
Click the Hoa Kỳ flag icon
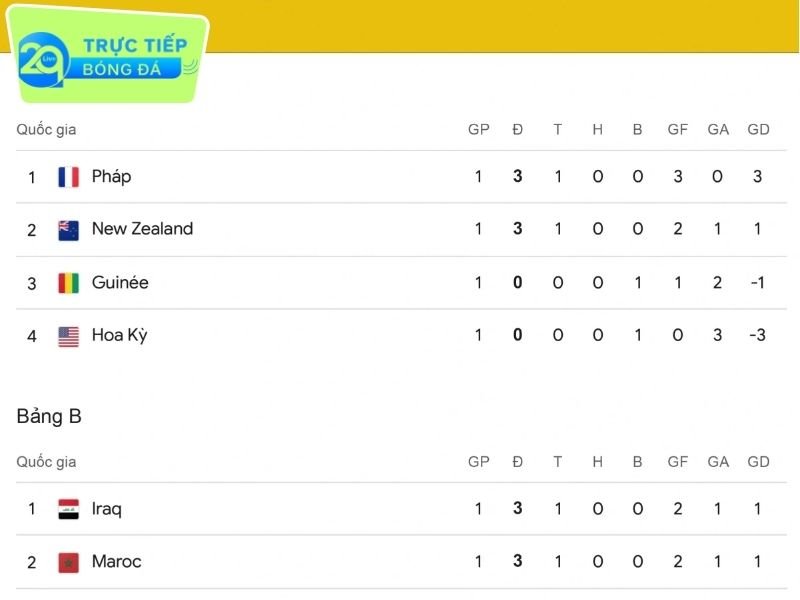(x=68, y=336)
